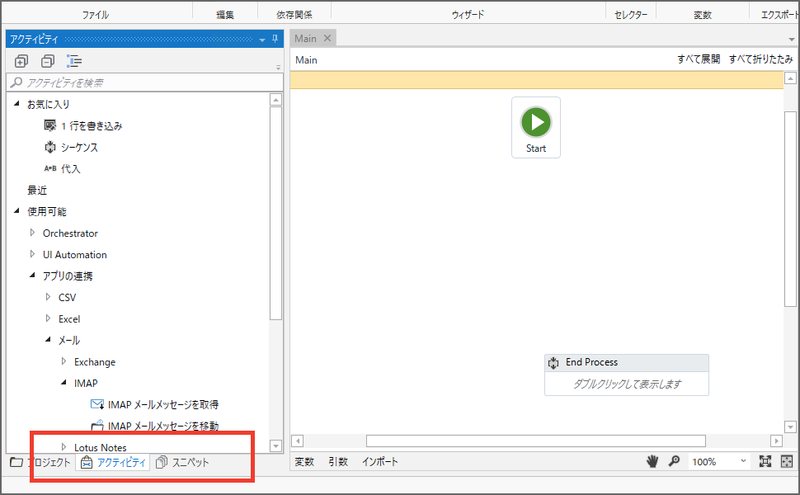
Task: Select the End Process activity header
Action: click(627, 362)
